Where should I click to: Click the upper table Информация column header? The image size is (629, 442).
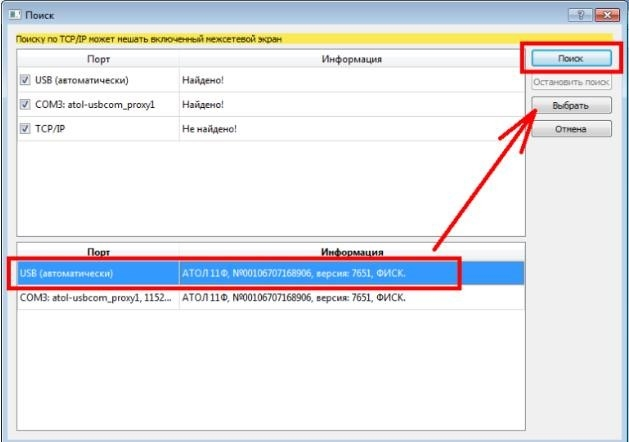352,59
